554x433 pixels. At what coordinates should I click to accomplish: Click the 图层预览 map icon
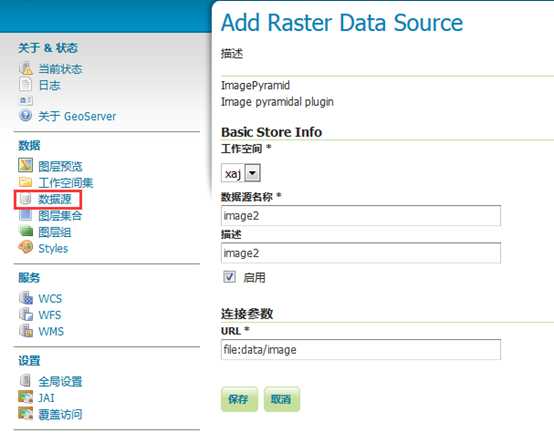click(x=25, y=165)
